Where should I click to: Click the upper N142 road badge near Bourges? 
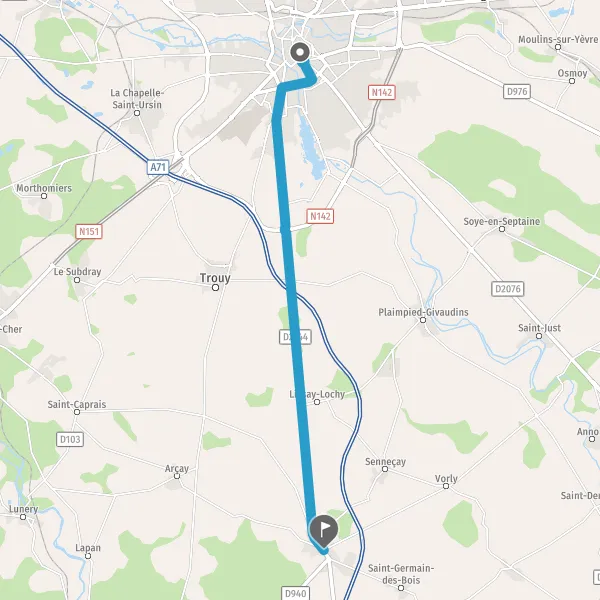point(382,92)
